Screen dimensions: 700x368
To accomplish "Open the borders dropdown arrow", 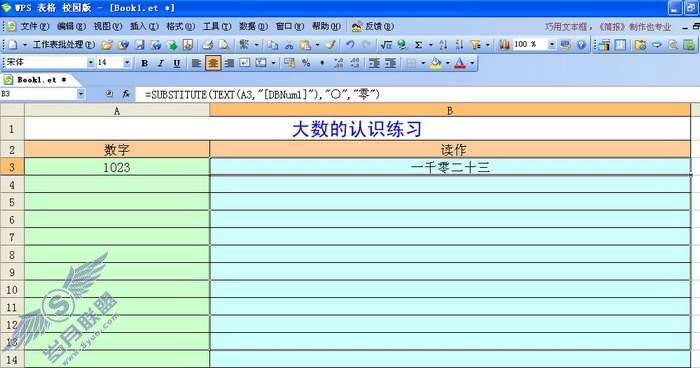I will (x=423, y=63).
